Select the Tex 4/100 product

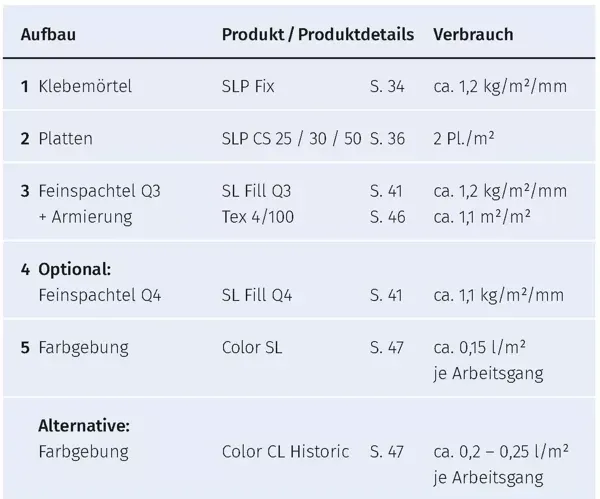coord(258,217)
